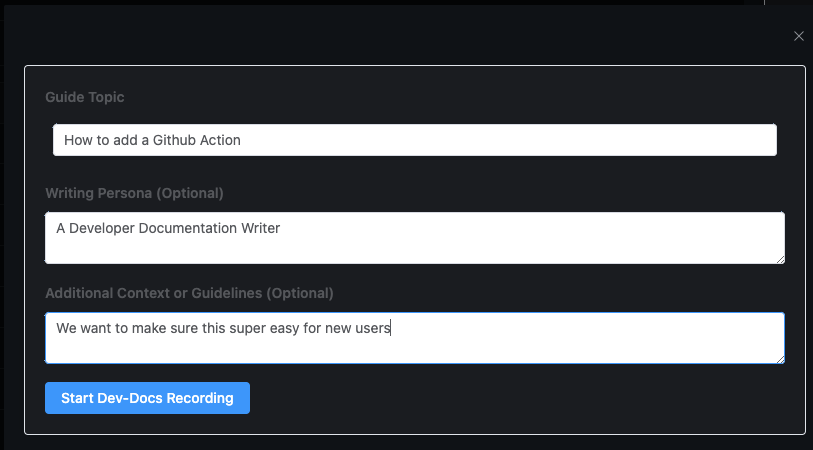
Task: Focus the Guide Topic input field
Action: click(414, 140)
